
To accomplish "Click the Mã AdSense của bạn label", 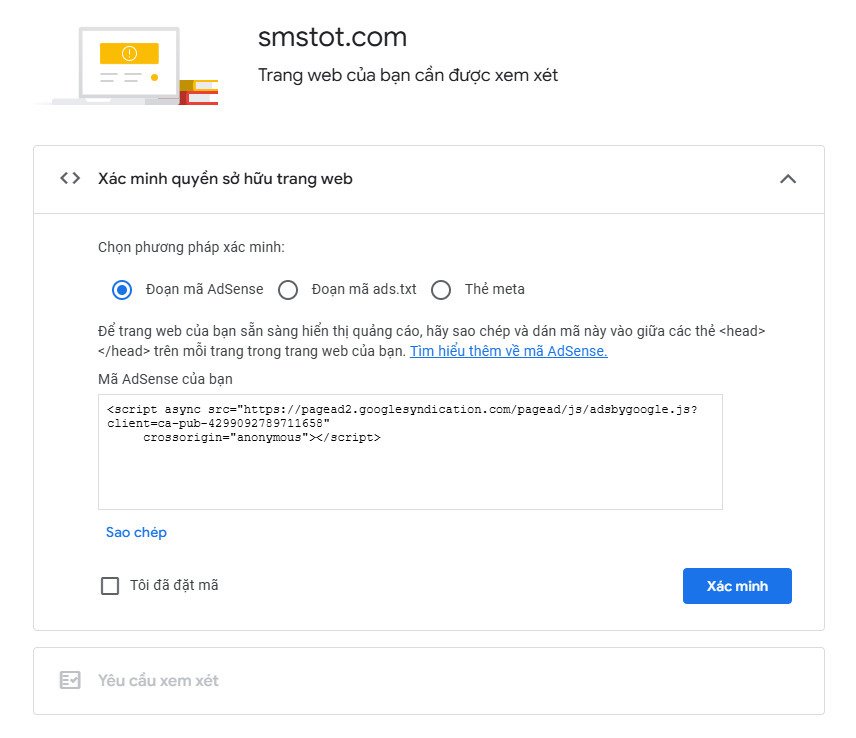I will tap(165, 379).
